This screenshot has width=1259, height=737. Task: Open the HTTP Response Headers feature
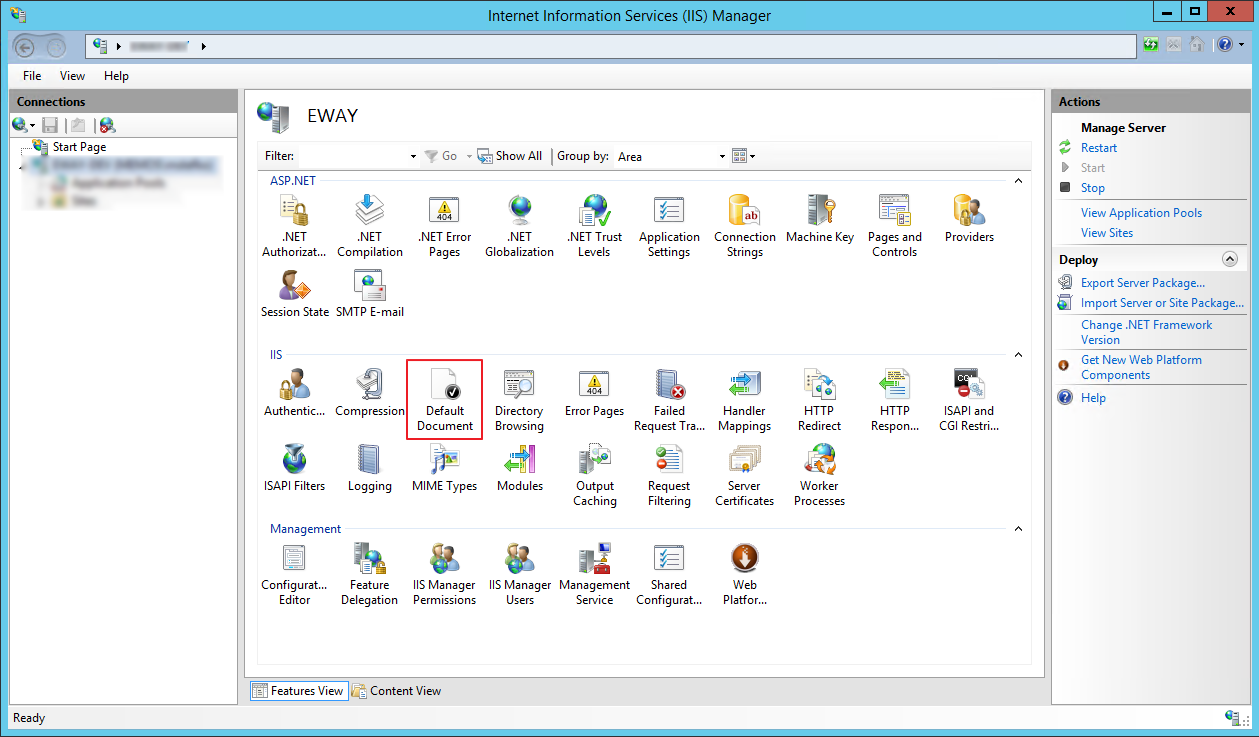point(895,400)
